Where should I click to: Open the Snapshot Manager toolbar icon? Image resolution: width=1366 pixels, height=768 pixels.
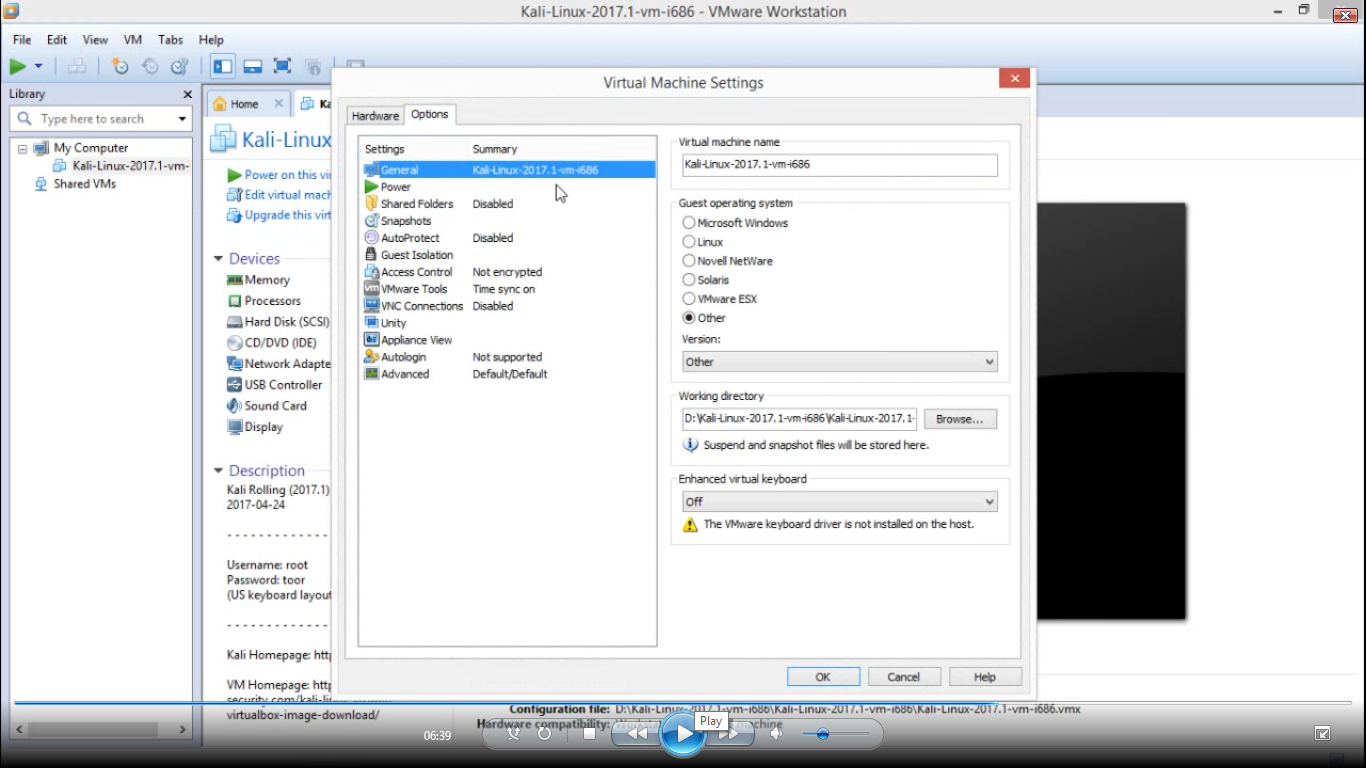[x=178, y=66]
